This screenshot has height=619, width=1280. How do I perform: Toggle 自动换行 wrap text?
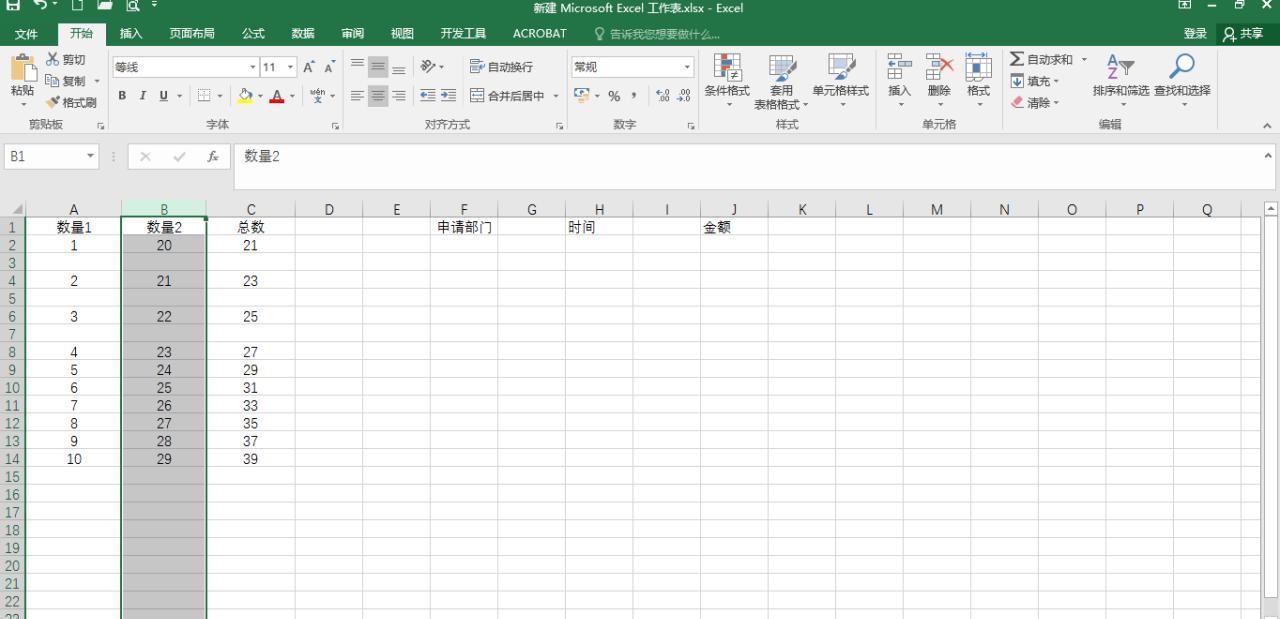(501, 67)
